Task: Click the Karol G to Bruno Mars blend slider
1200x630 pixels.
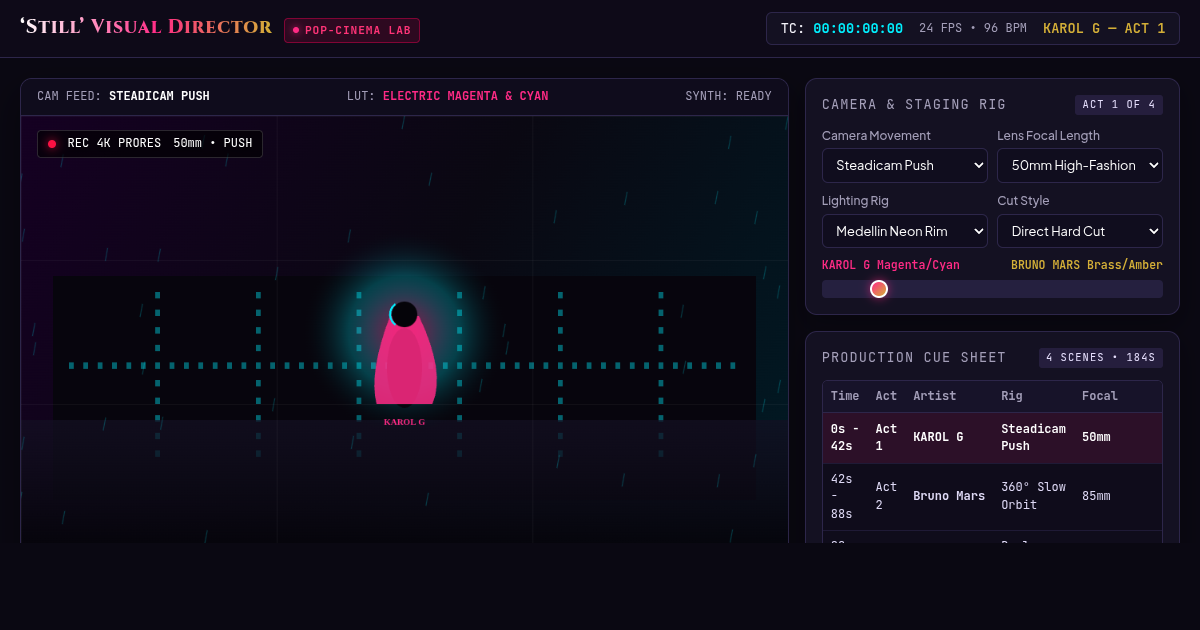Action: [x=992, y=289]
